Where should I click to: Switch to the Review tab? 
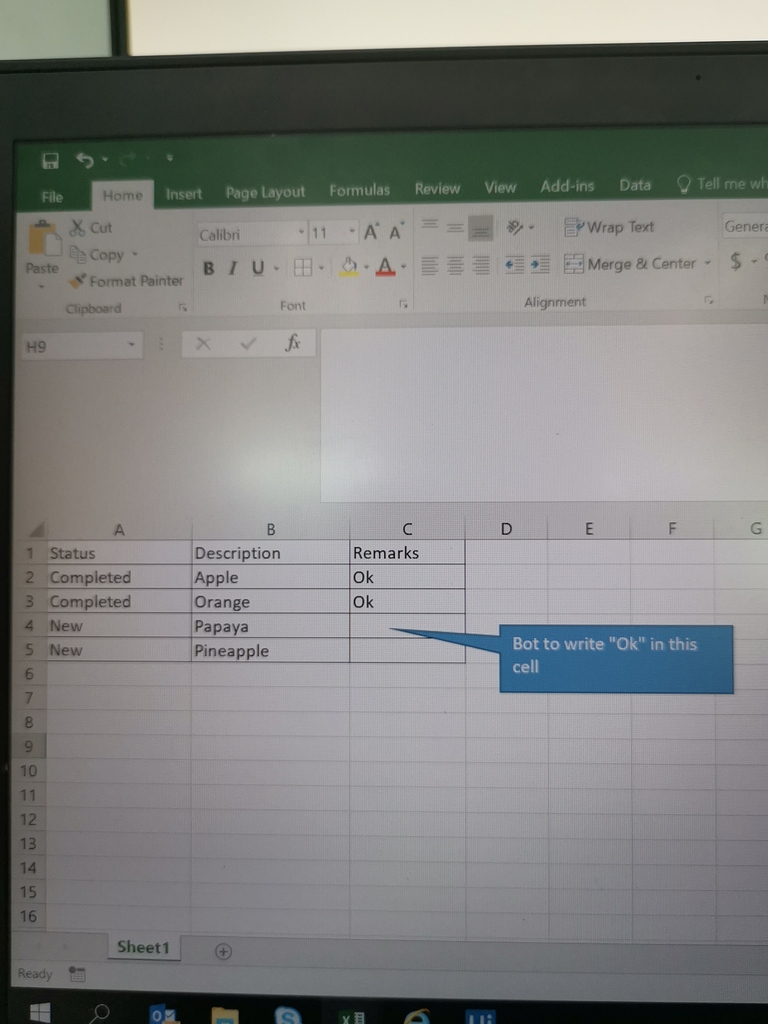(438, 189)
